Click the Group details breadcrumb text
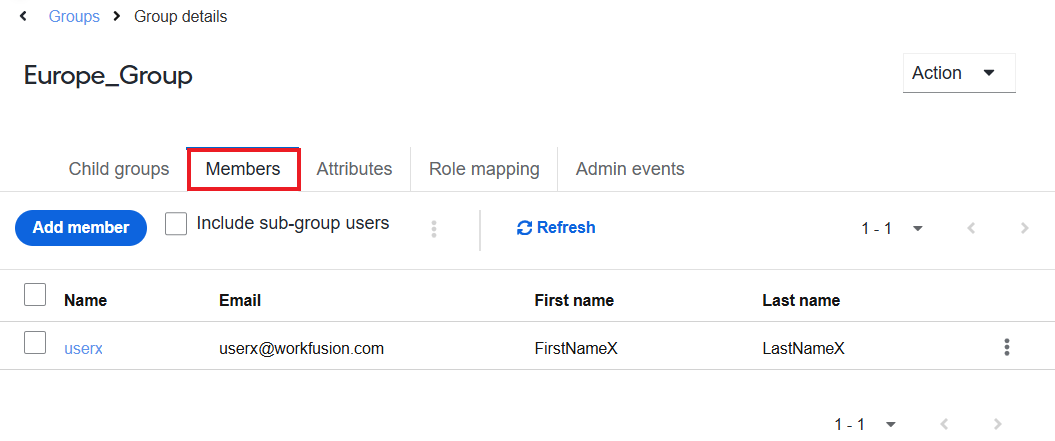Screen dimensions: 1055x441 click(181, 17)
